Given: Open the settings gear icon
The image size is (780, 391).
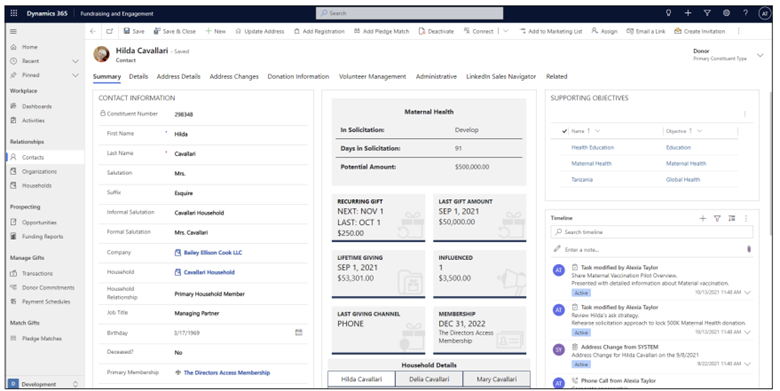Looking at the screenshot, I should [x=726, y=13].
